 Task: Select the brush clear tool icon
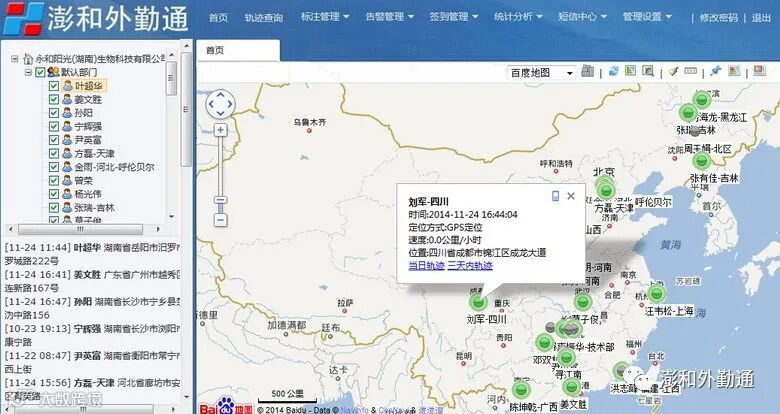(x=674, y=71)
